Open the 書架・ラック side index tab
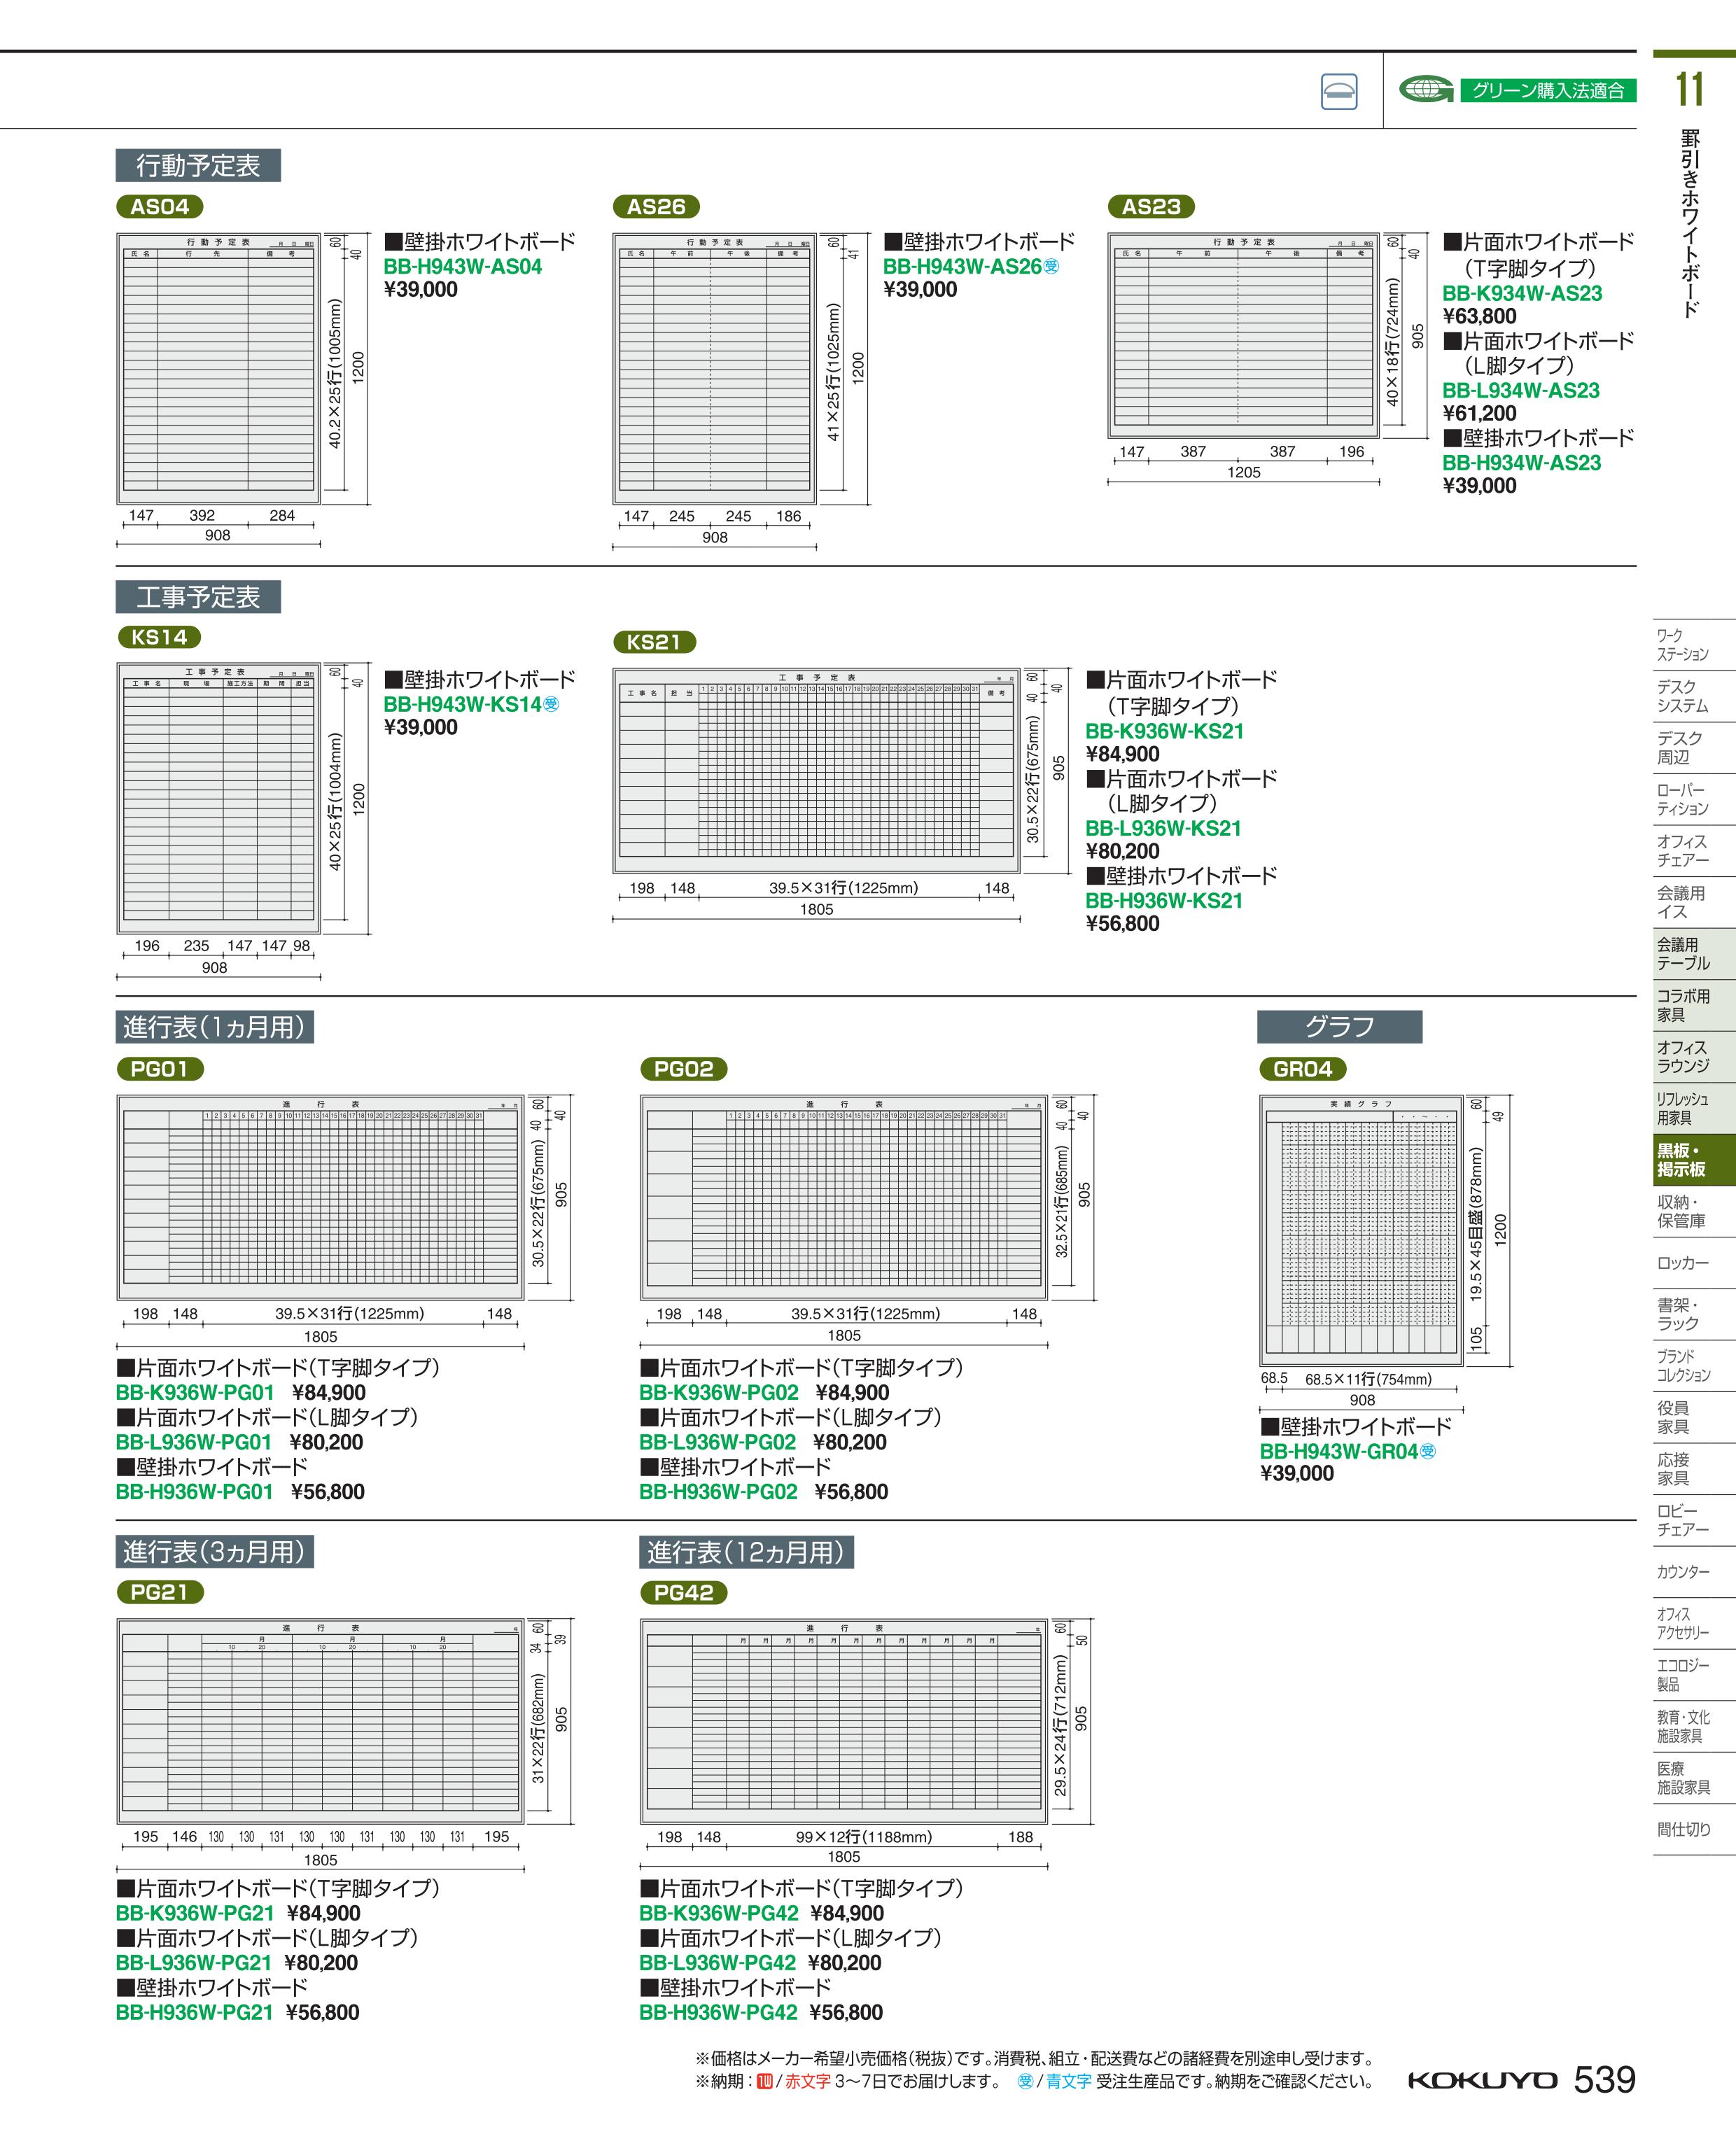The width and height of the screenshot is (1736, 2141). point(1694,1314)
